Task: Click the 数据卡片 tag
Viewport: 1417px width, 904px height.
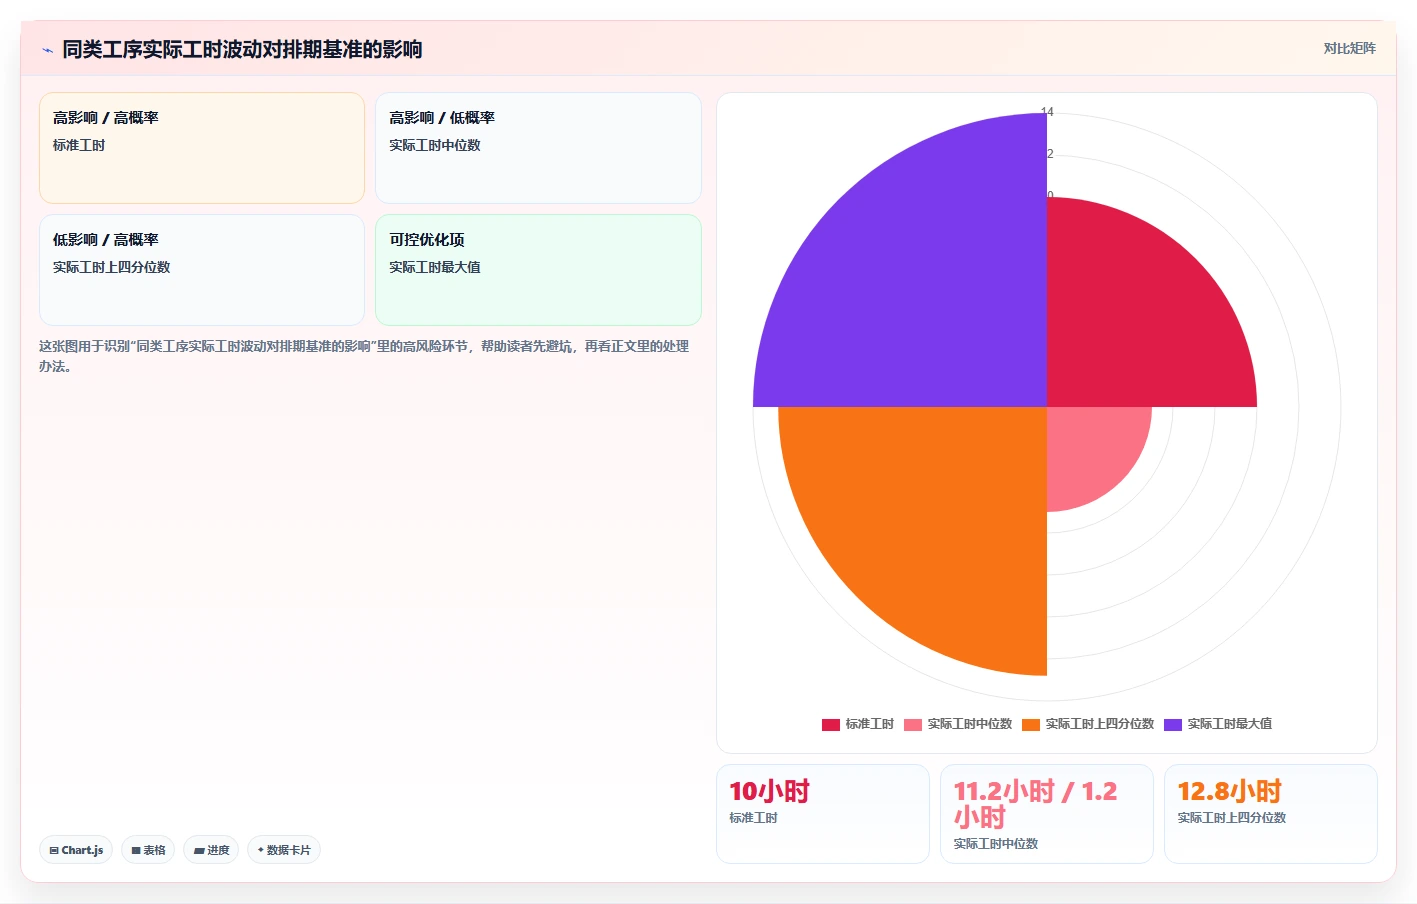Action: tap(284, 850)
